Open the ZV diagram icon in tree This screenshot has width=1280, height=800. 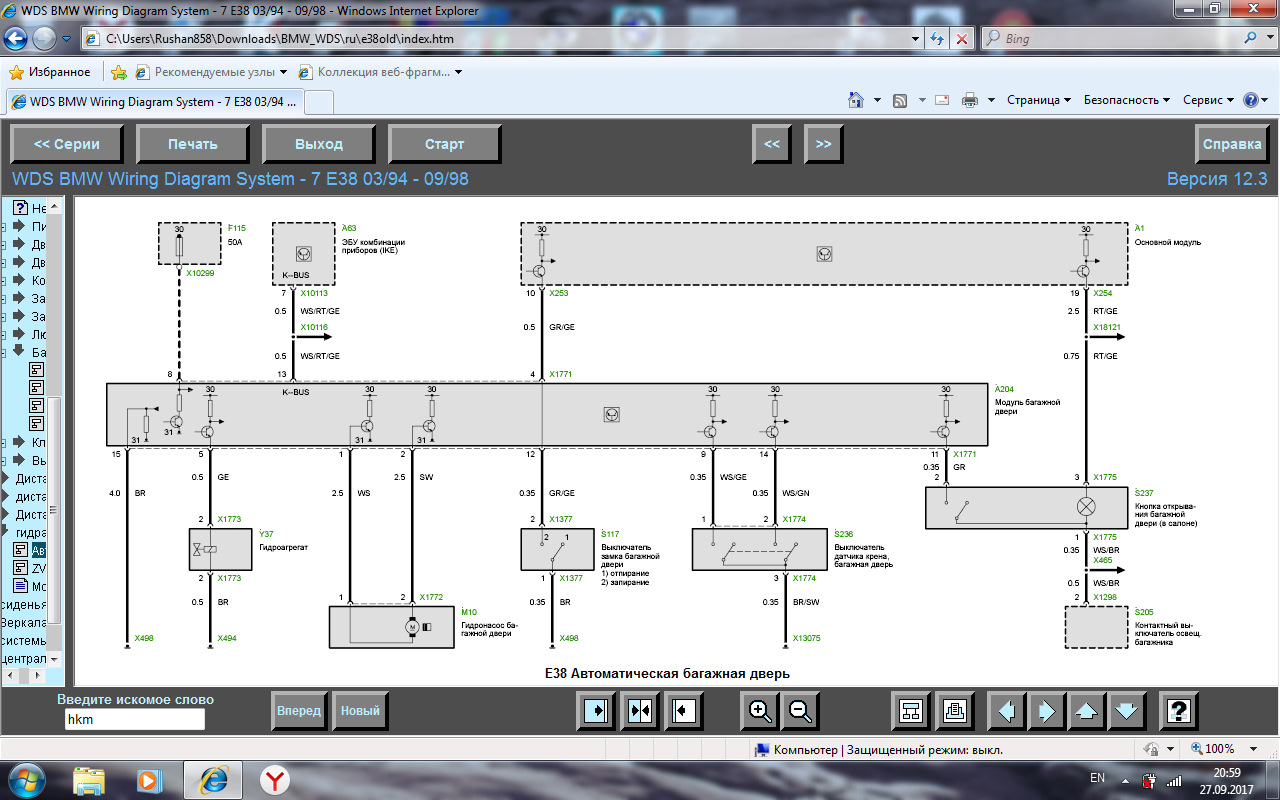(x=21, y=568)
